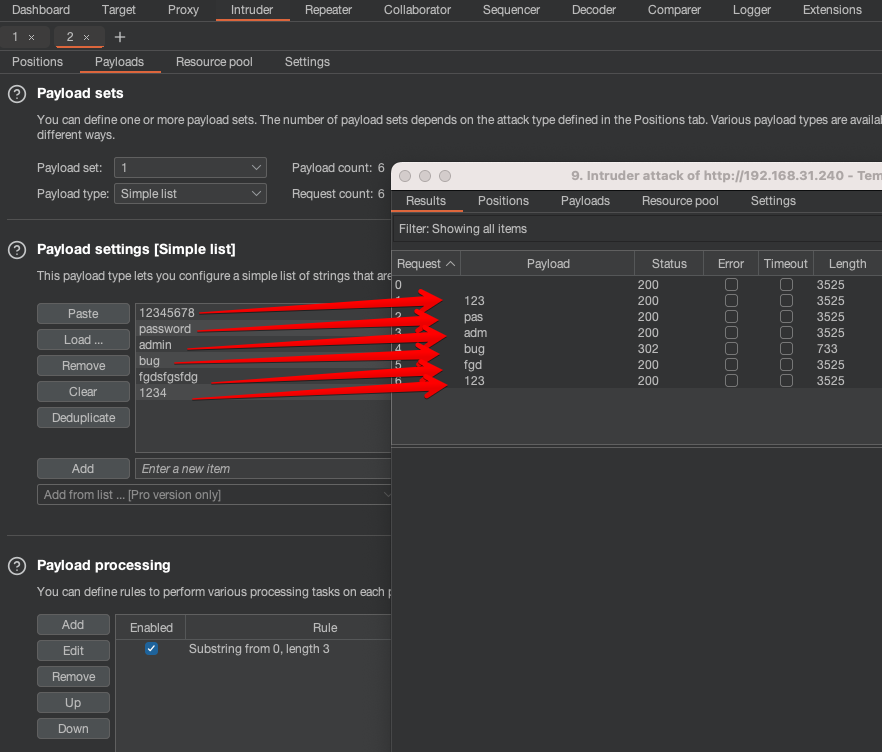
Task: Click the Paste button
Action: pyautogui.click(x=83, y=314)
